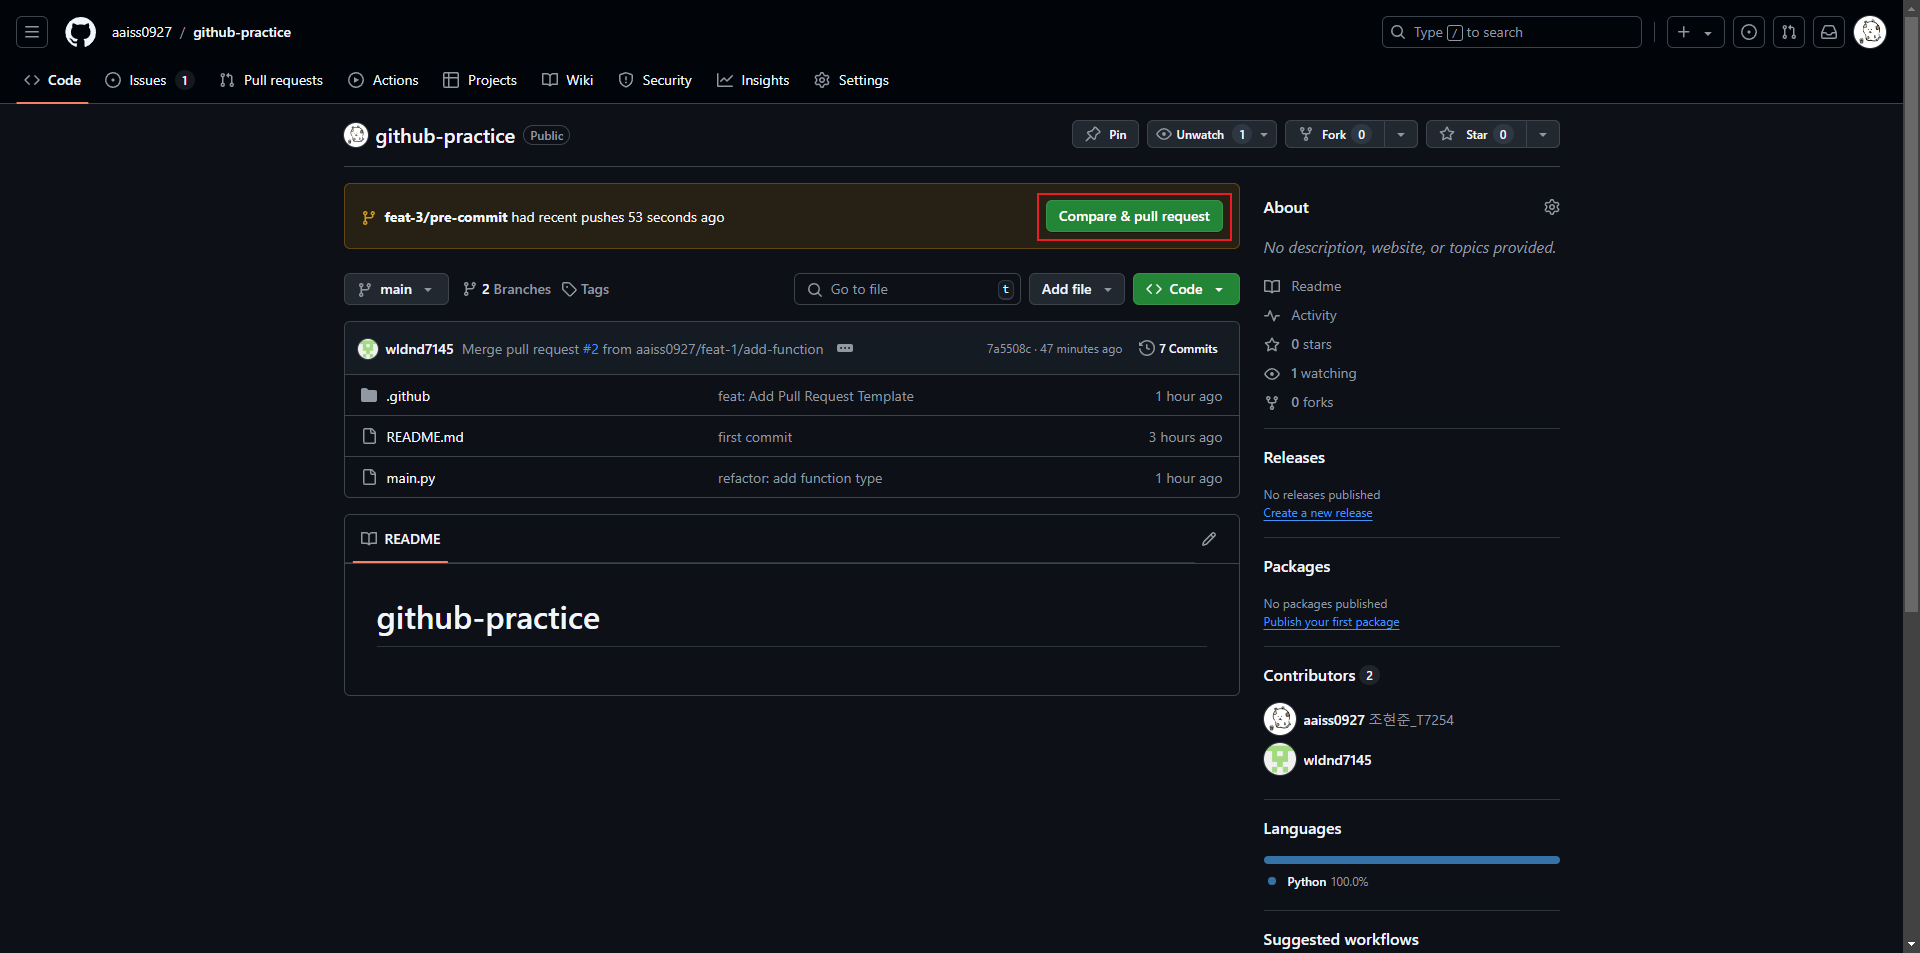
Task: Open aaiss0927 contributor avatar
Action: pyautogui.click(x=1280, y=719)
